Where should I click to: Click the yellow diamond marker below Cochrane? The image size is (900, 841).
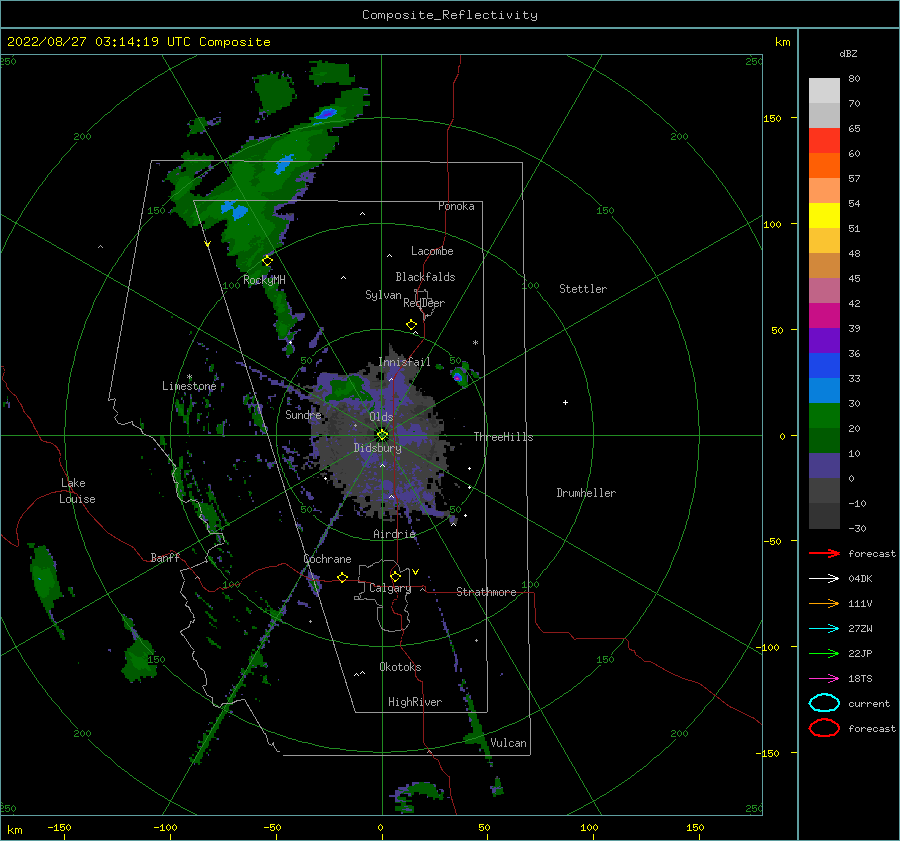343,577
